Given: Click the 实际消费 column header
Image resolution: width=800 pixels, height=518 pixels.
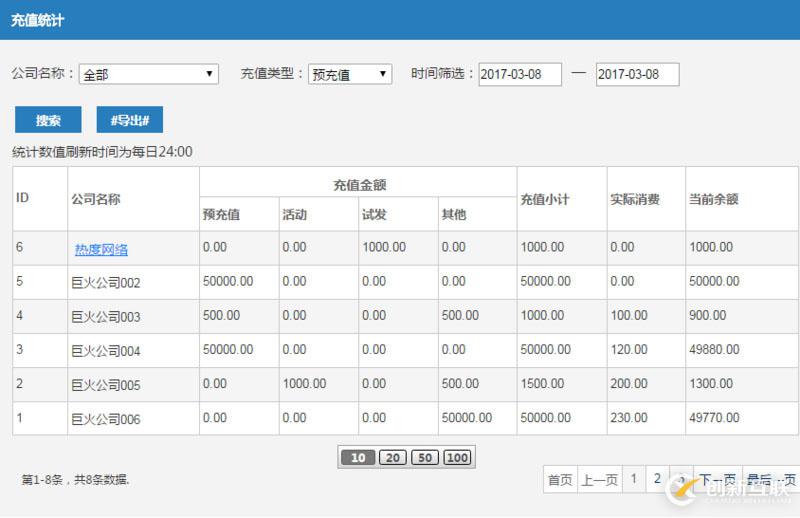Looking at the screenshot, I should 635,199.
